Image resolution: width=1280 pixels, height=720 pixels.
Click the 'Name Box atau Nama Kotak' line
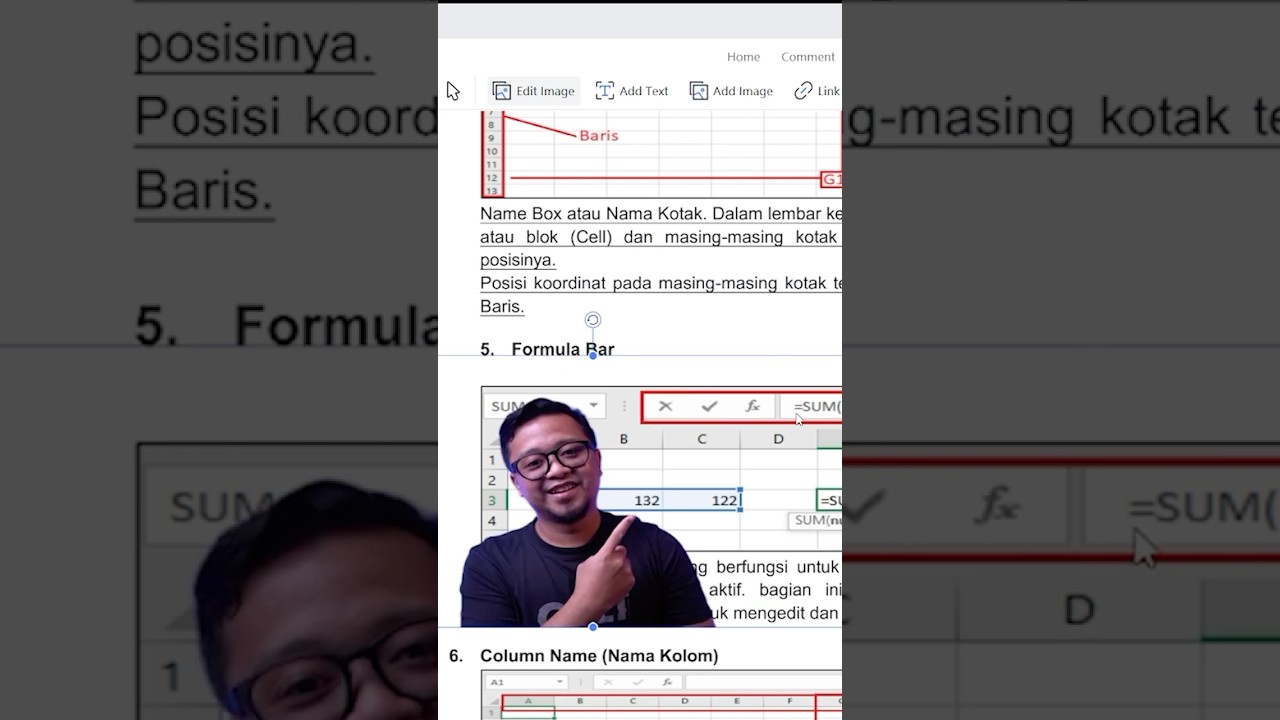coord(661,214)
